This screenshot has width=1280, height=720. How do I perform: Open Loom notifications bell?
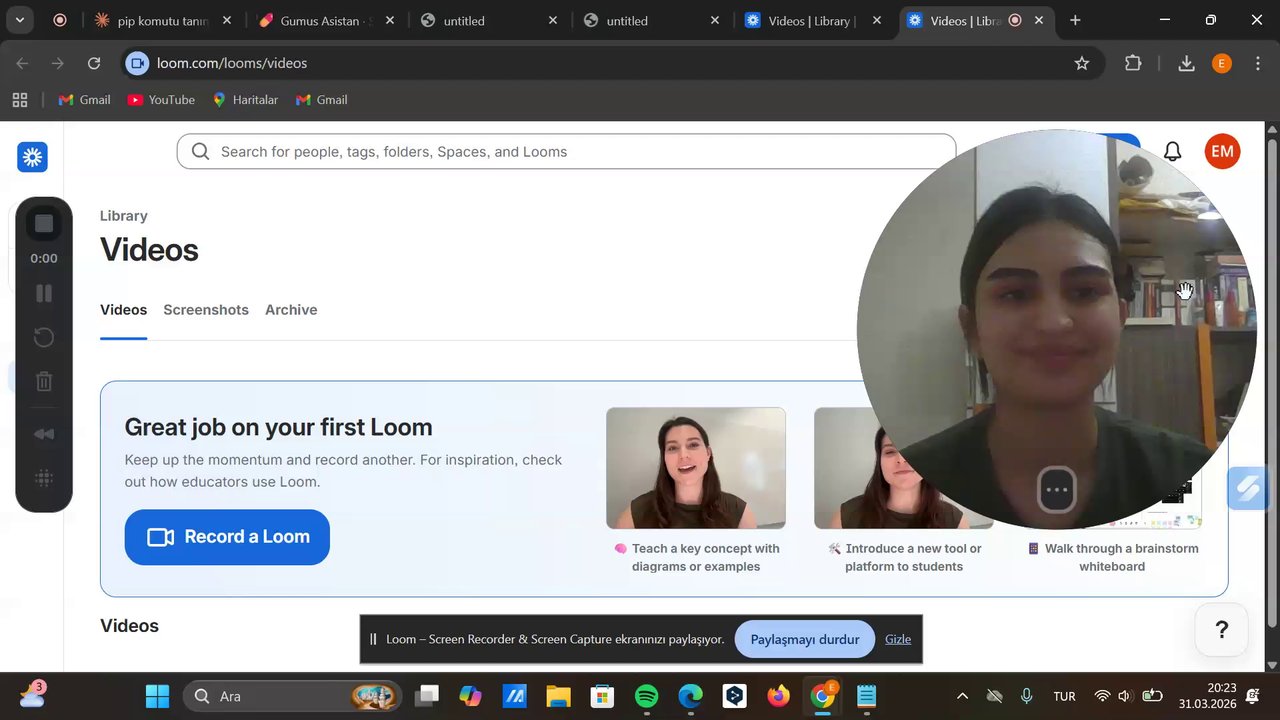(x=1172, y=152)
